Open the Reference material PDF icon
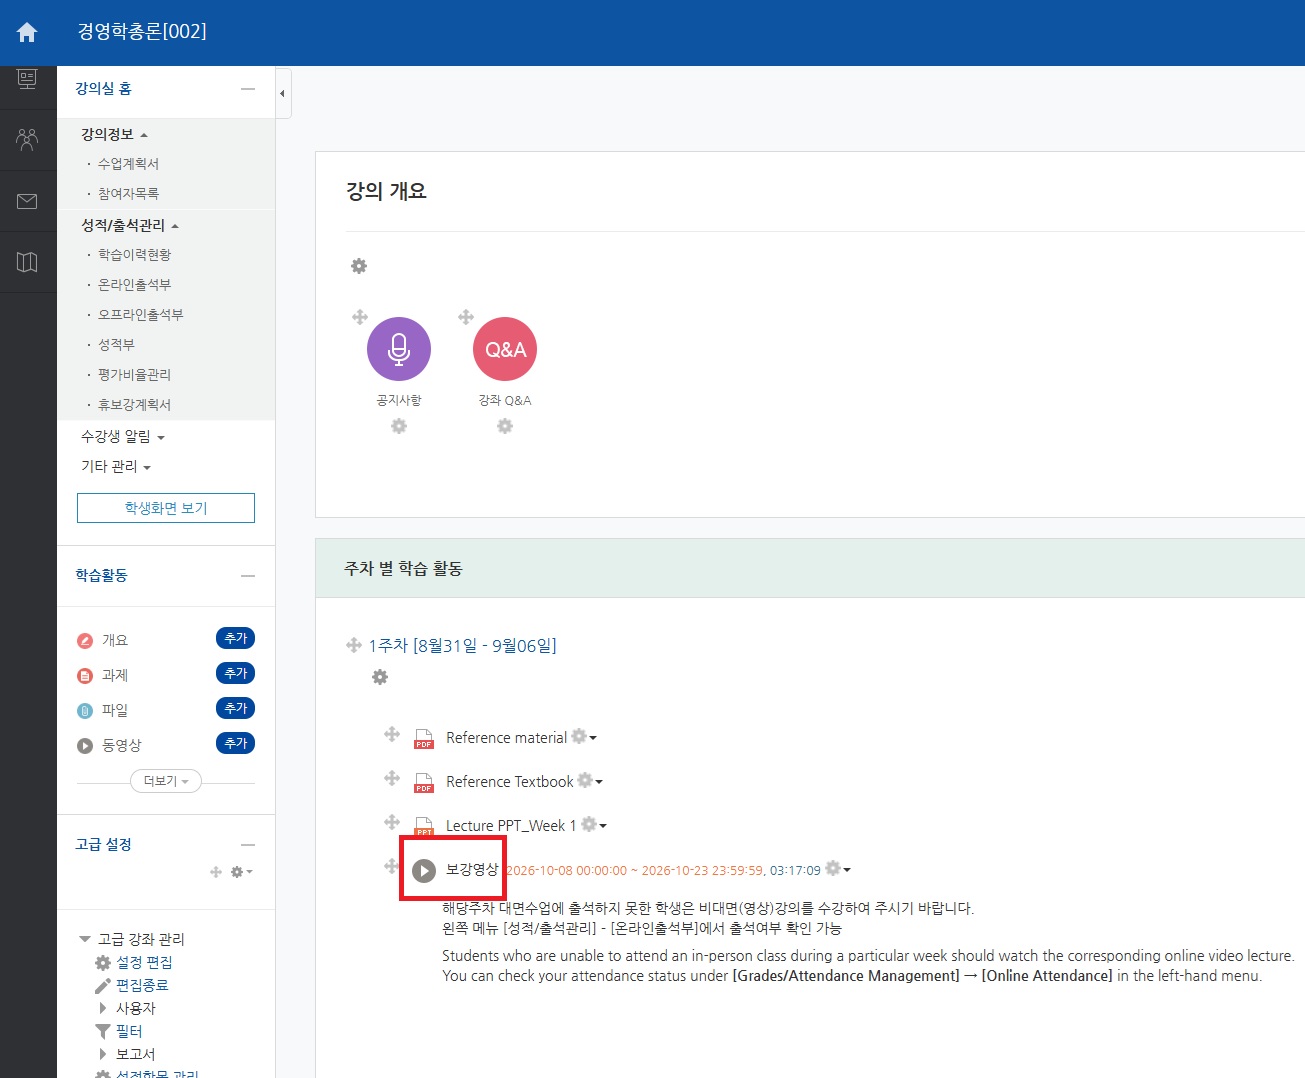The height and width of the screenshot is (1078, 1305). (x=424, y=739)
